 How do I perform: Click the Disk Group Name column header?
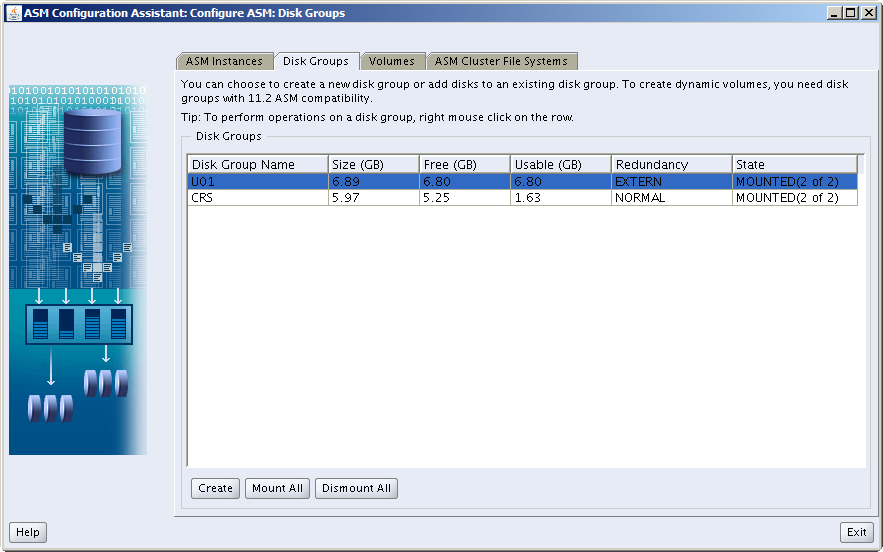[257, 164]
